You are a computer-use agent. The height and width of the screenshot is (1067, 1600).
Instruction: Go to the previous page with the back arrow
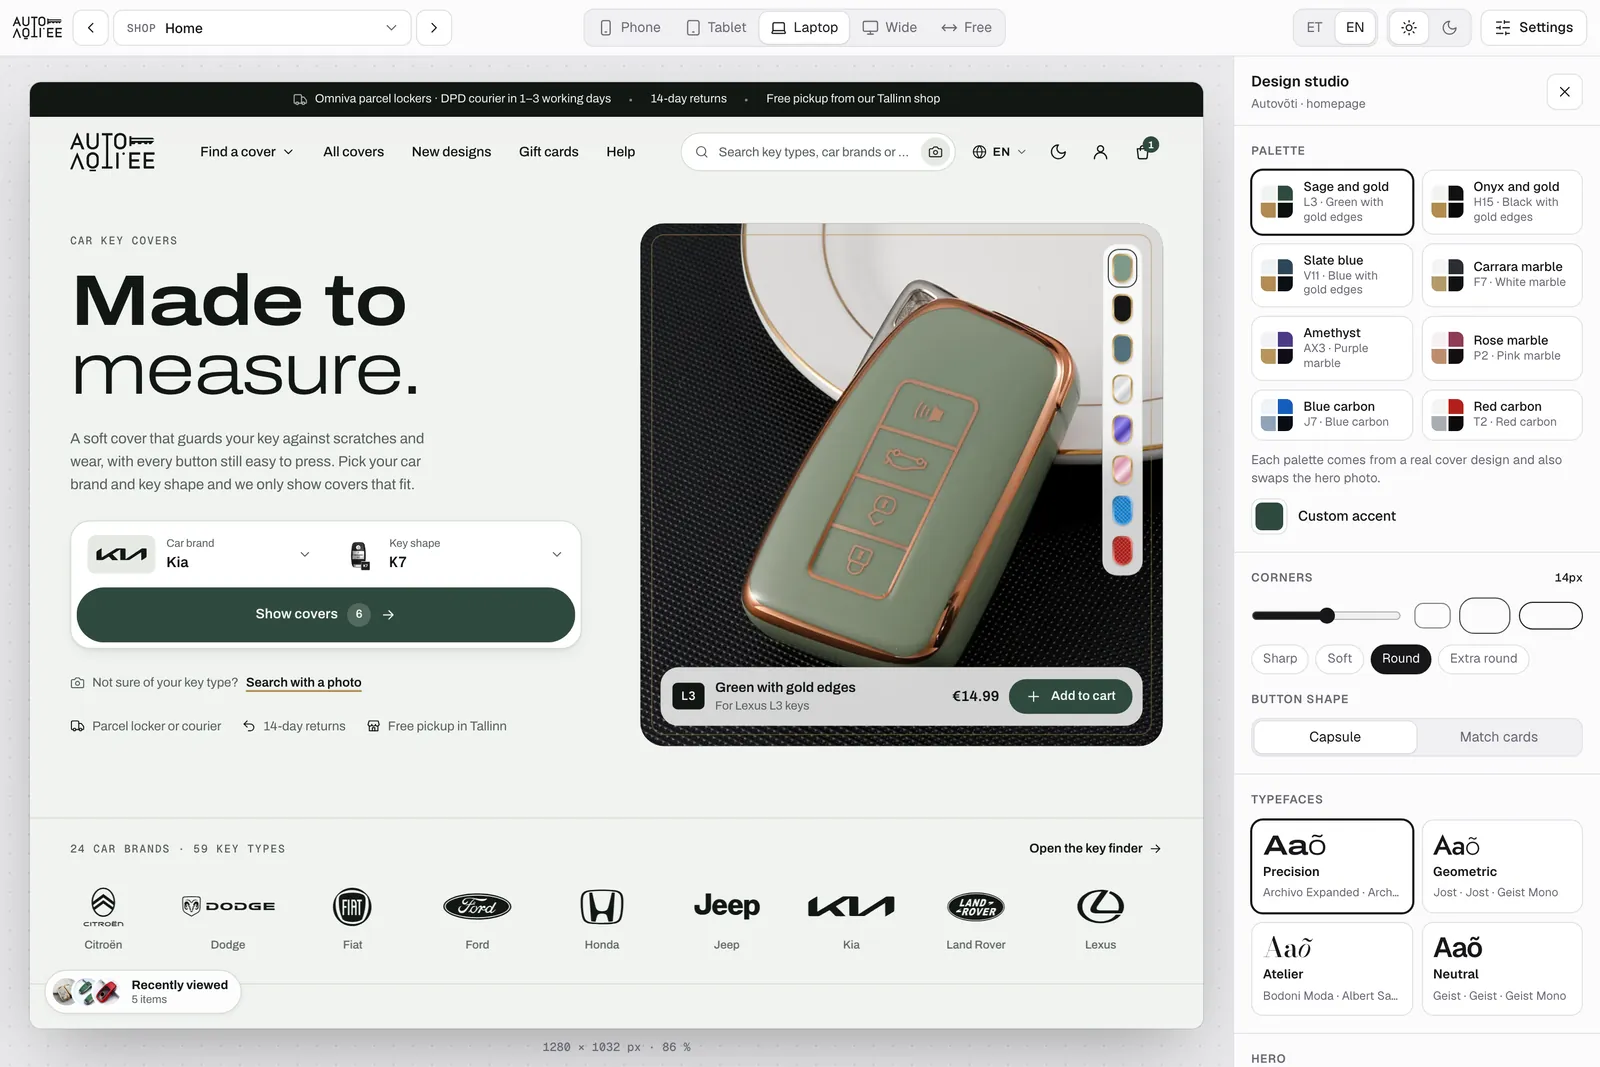pyautogui.click(x=91, y=28)
